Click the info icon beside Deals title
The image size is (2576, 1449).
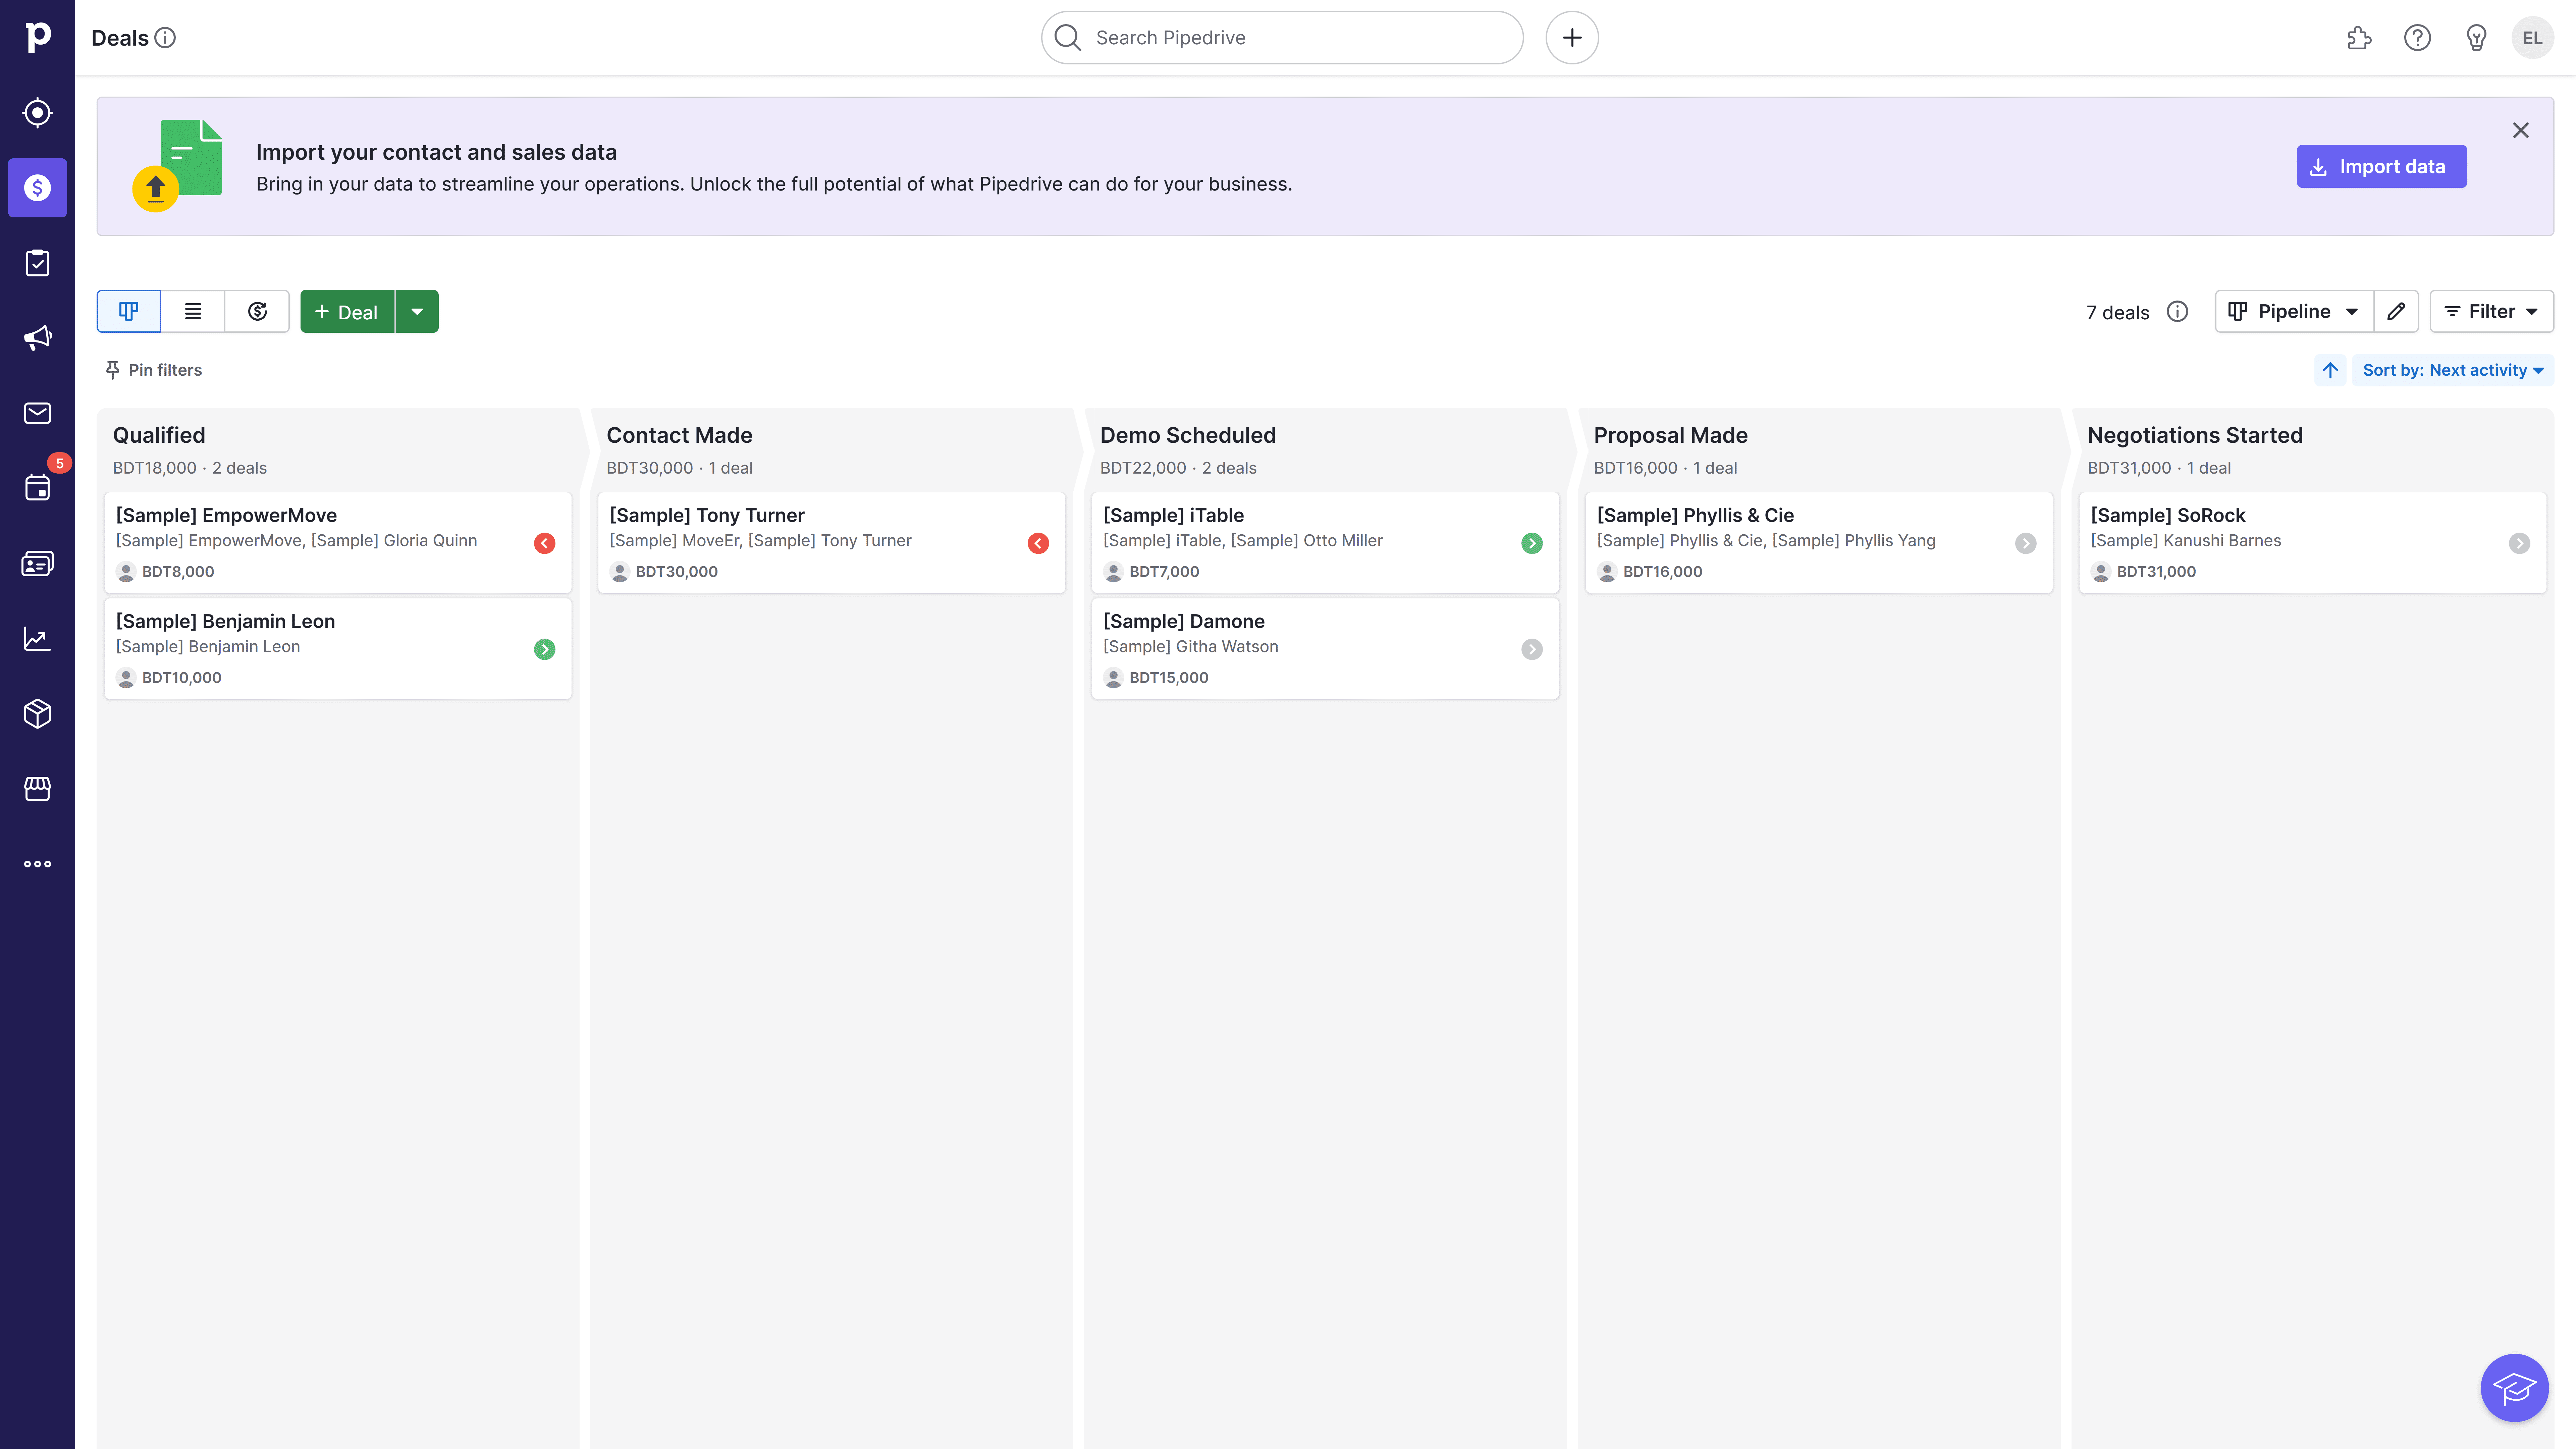pyautogui.click(x=165, y=38)
